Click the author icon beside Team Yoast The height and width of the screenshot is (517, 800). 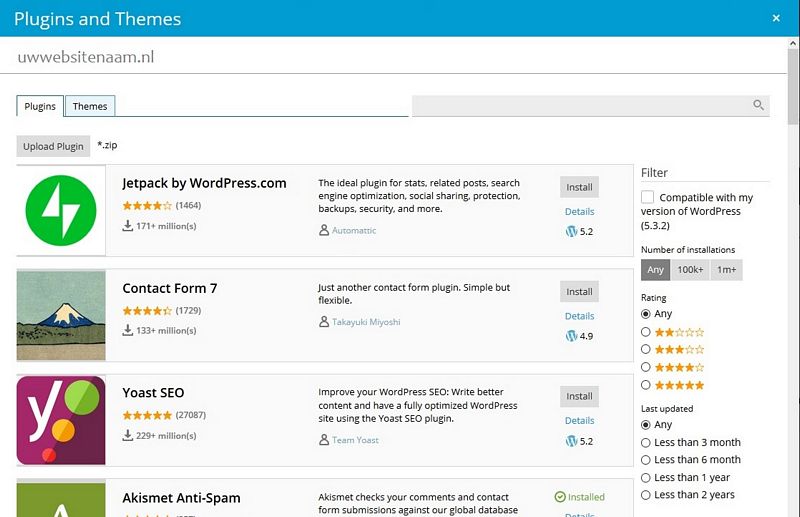(323, 439)
